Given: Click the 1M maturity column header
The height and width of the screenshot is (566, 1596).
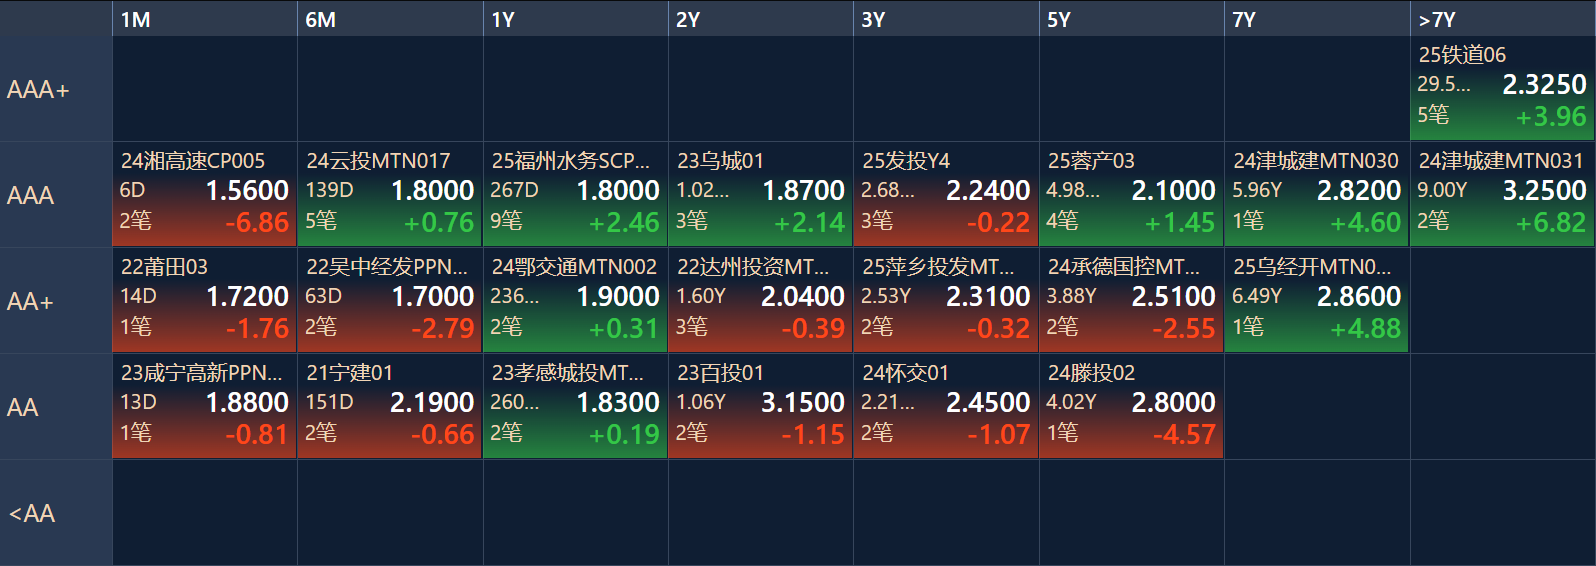Looking at the screenshot, I should [x=204, y=19].
